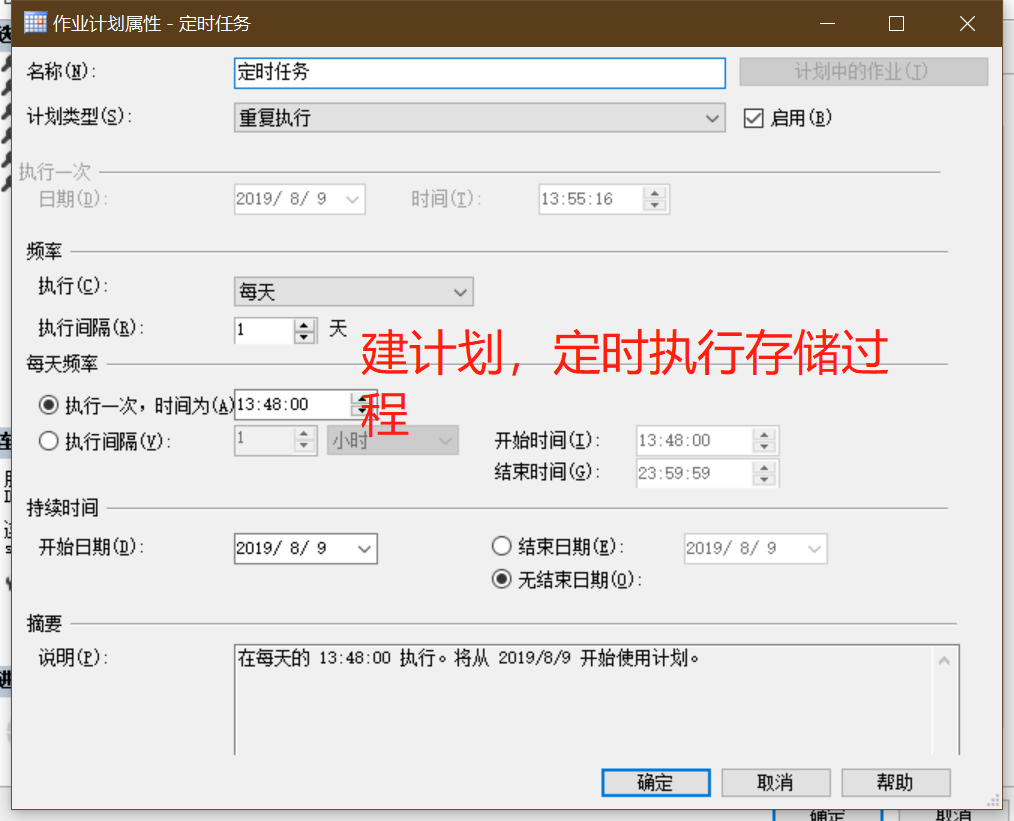Click the 确定 button
Screen dimensions: 1014x821
(x=655, y=782)
